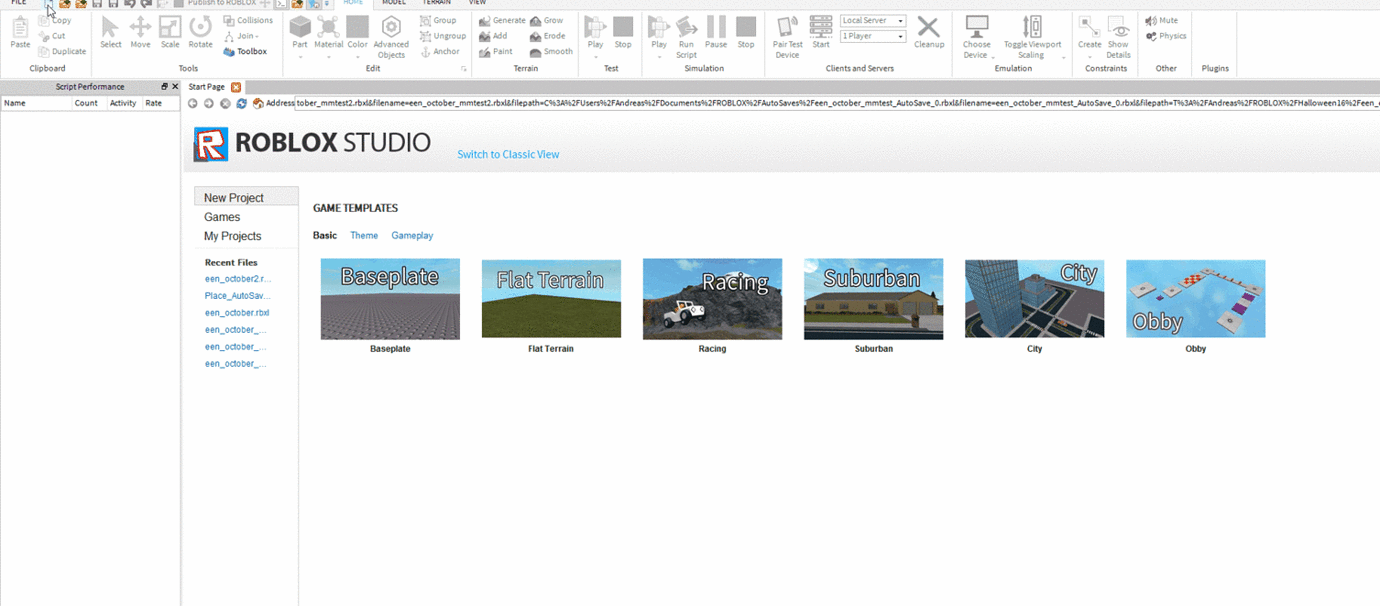Expand the Part dropdown arrow
This screenshot has width=1380, height=606.
(300, 56)
